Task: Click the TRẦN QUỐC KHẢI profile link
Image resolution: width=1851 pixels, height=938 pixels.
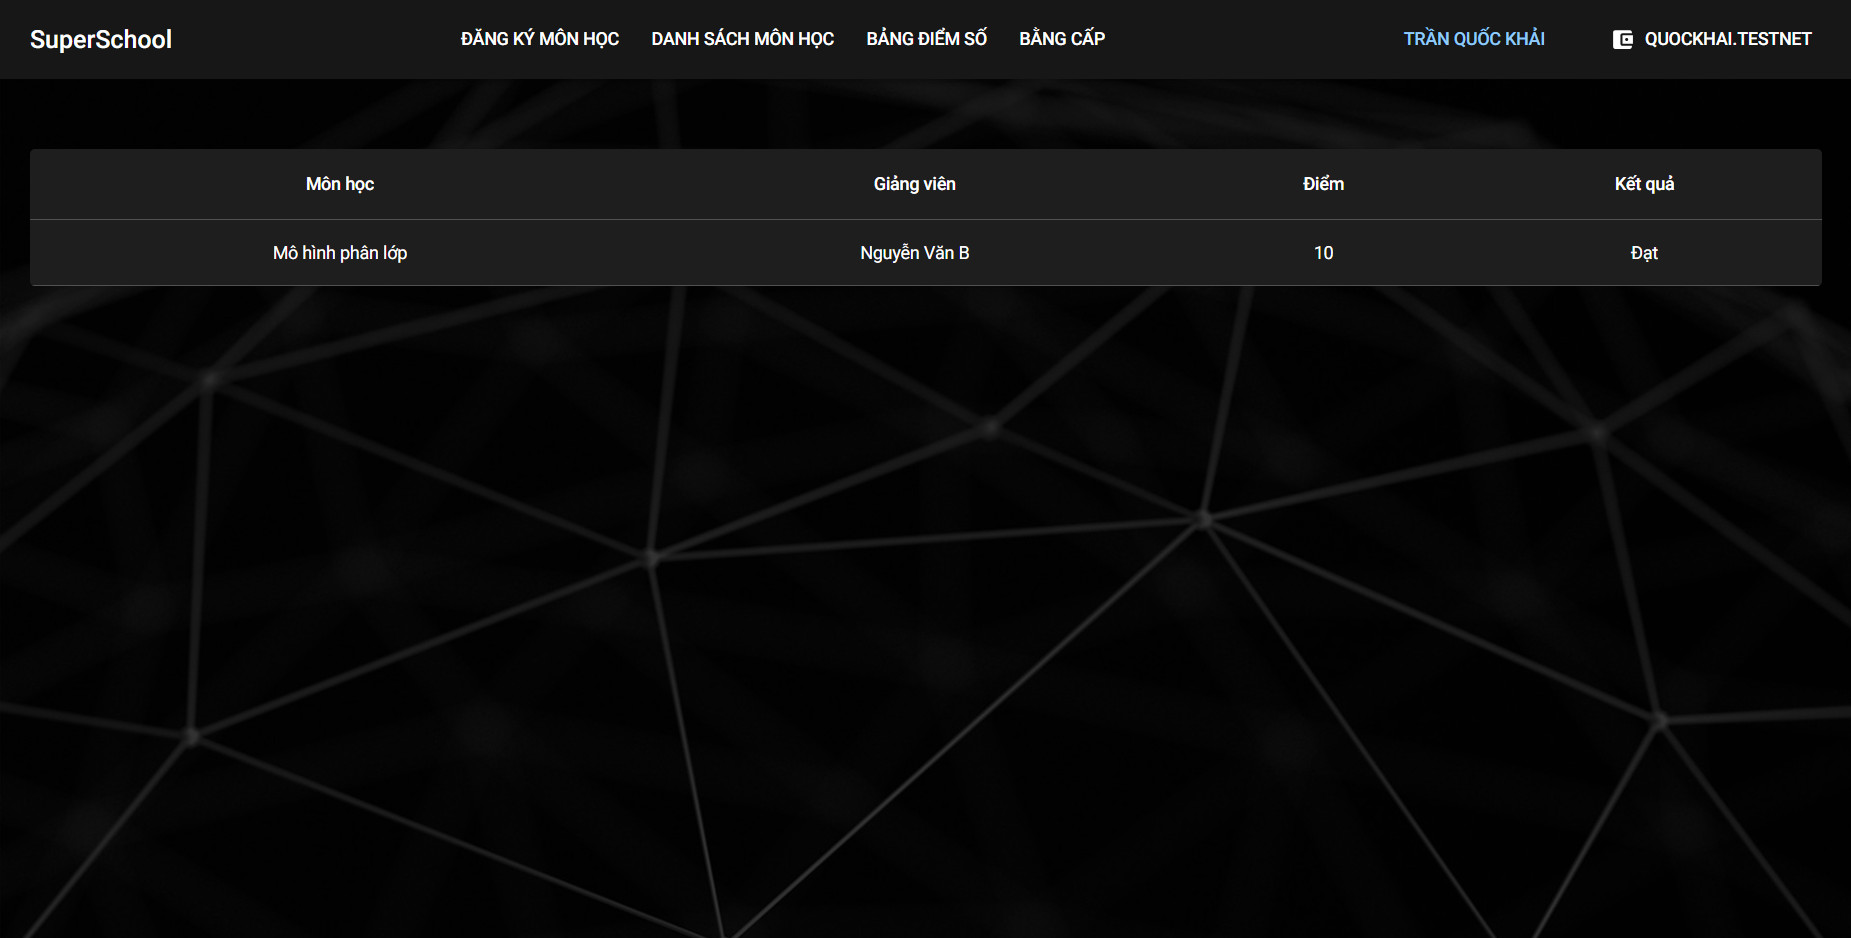Action: pyautogui.click(x=1474, y=39)
